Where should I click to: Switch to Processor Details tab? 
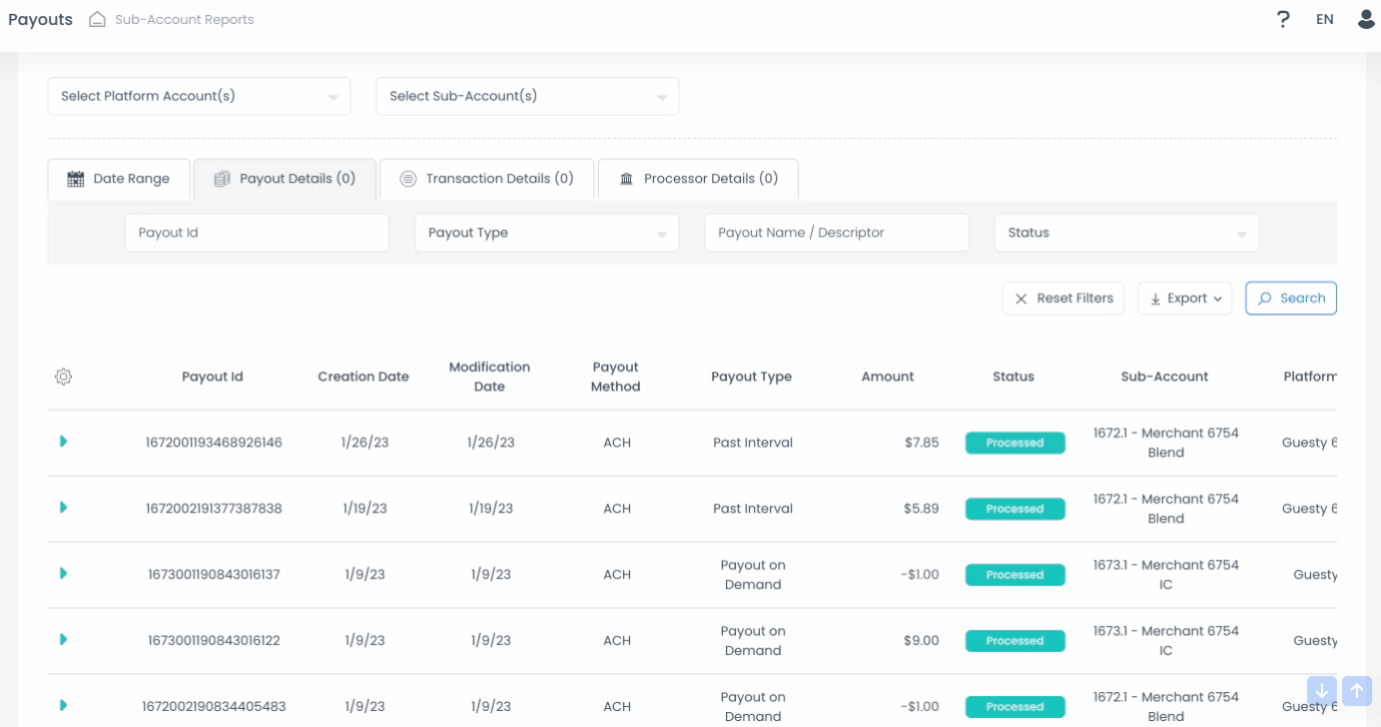698,179
